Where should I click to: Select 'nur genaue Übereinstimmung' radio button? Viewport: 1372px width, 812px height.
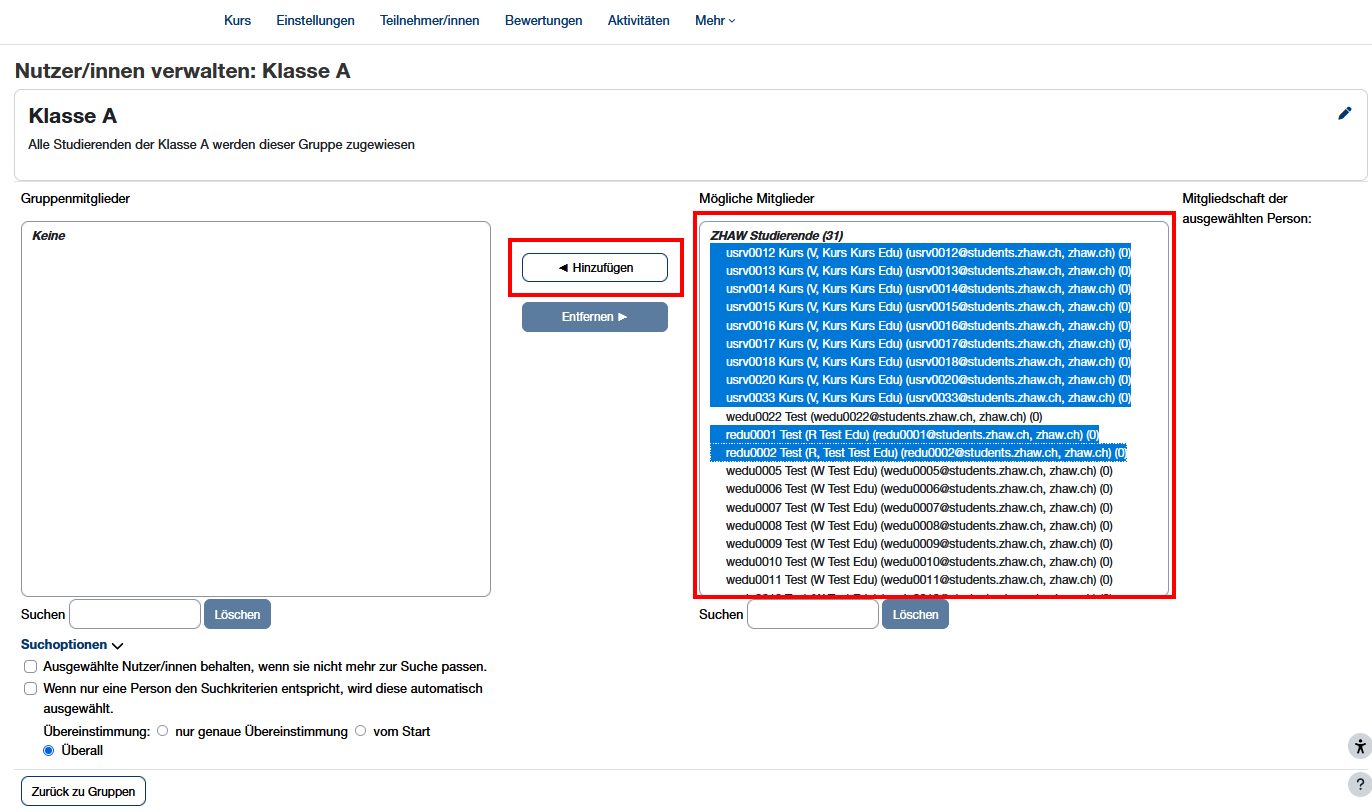pyautogui.click(x=163, y=731)
